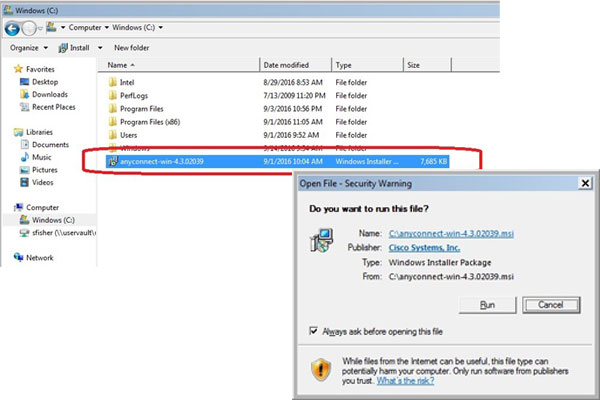Click the Install toolbar button
This screenshot has width=600, height=400.
77,47
